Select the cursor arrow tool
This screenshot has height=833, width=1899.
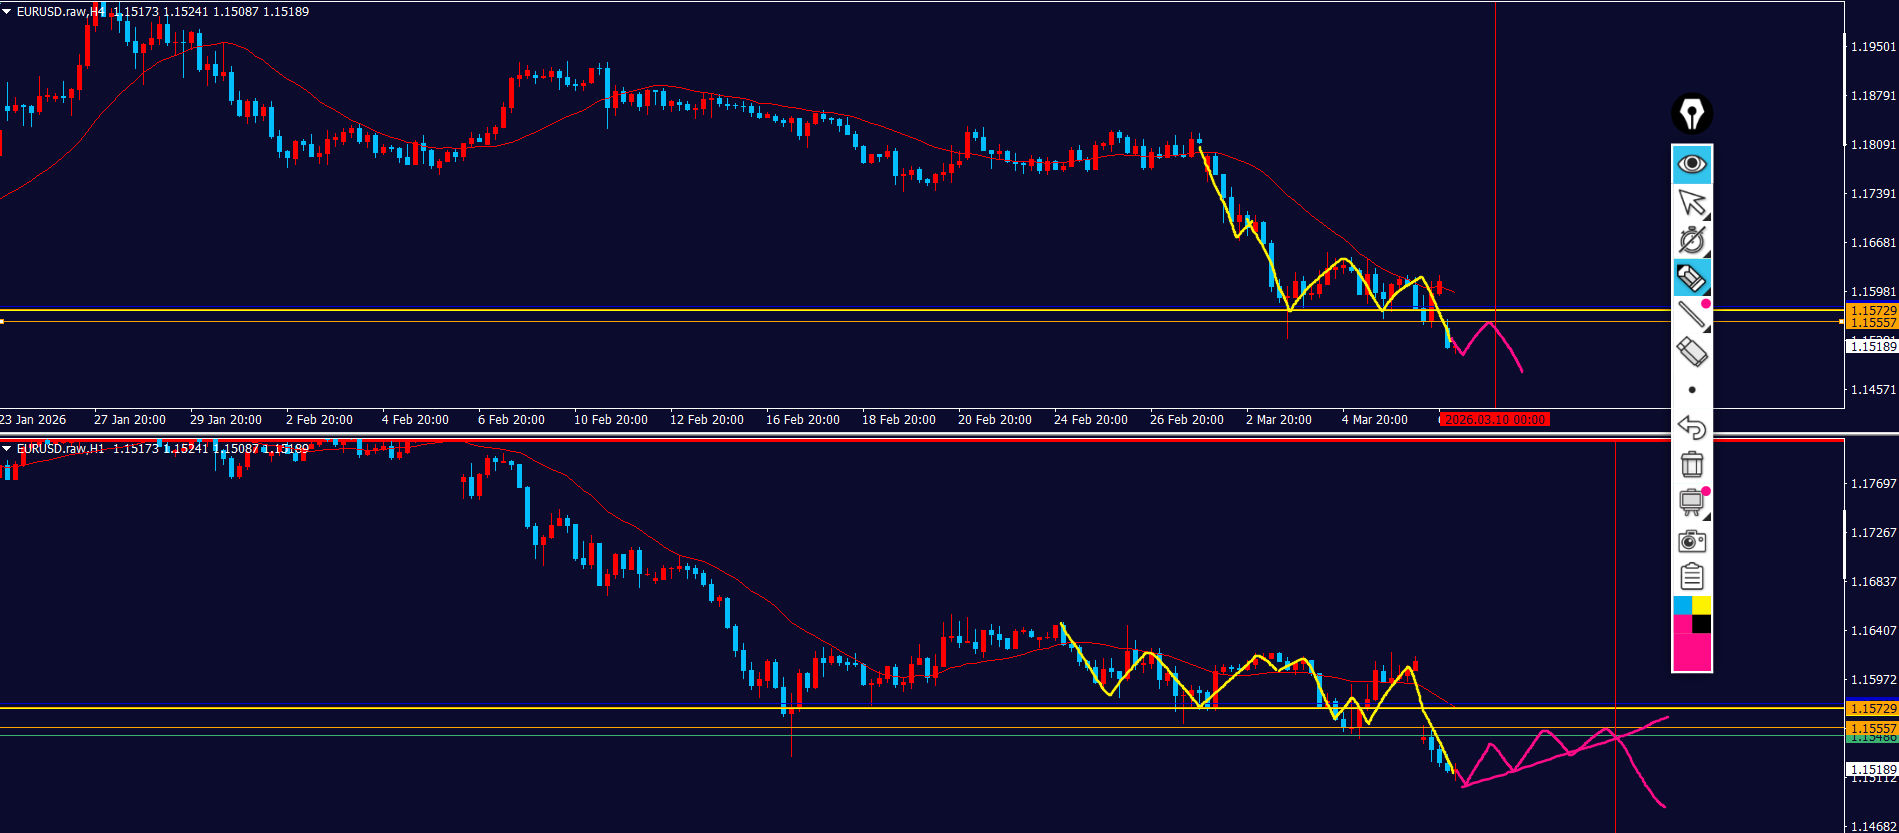1691,203
